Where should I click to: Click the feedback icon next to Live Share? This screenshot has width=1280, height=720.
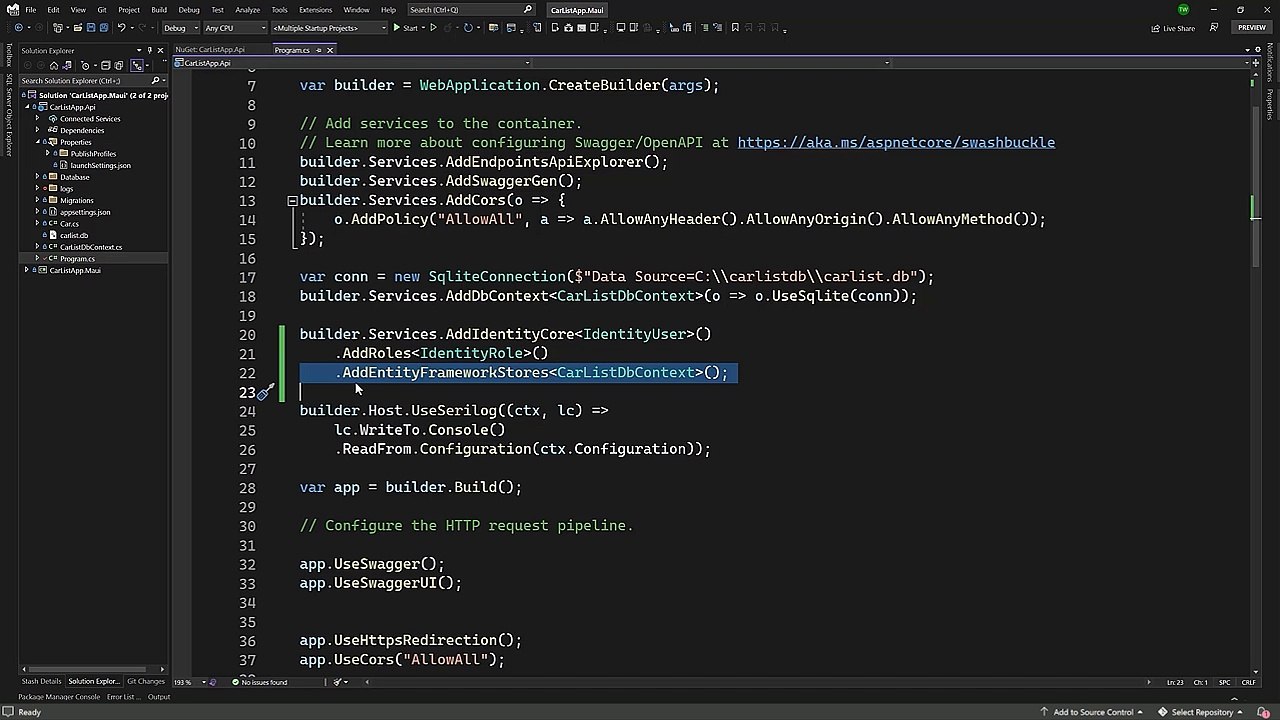1214,28
